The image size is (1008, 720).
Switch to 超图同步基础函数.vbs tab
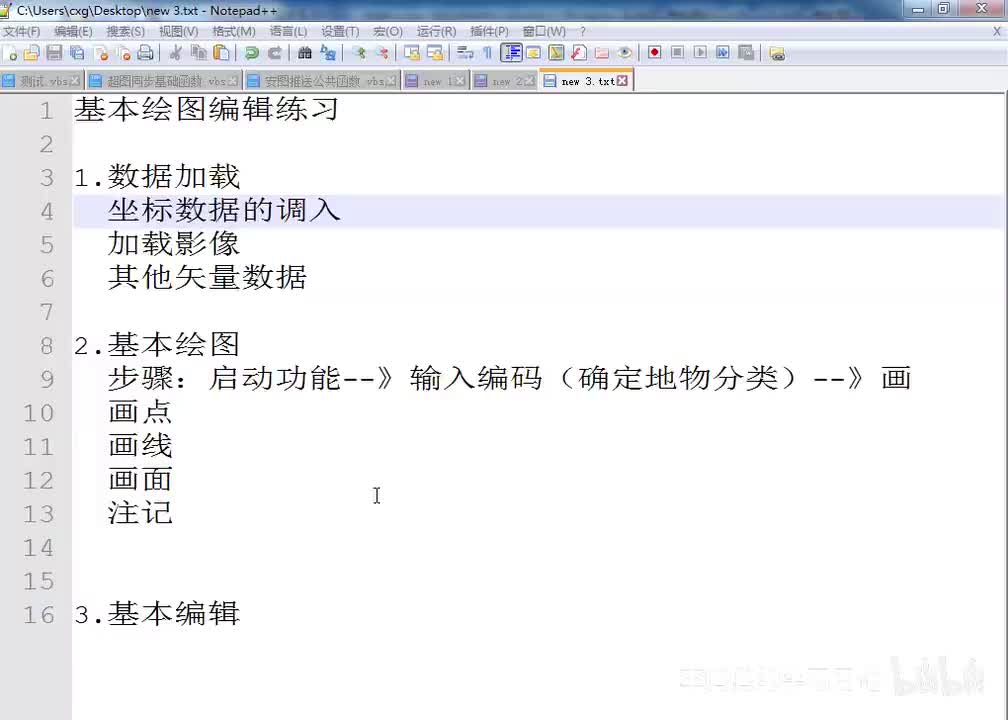click(165, 81)
